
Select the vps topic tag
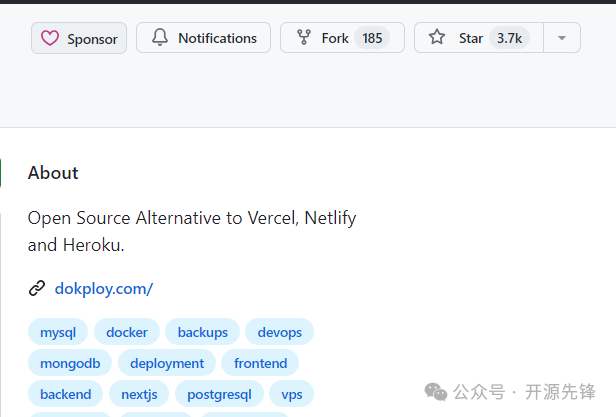click(292, 393)
